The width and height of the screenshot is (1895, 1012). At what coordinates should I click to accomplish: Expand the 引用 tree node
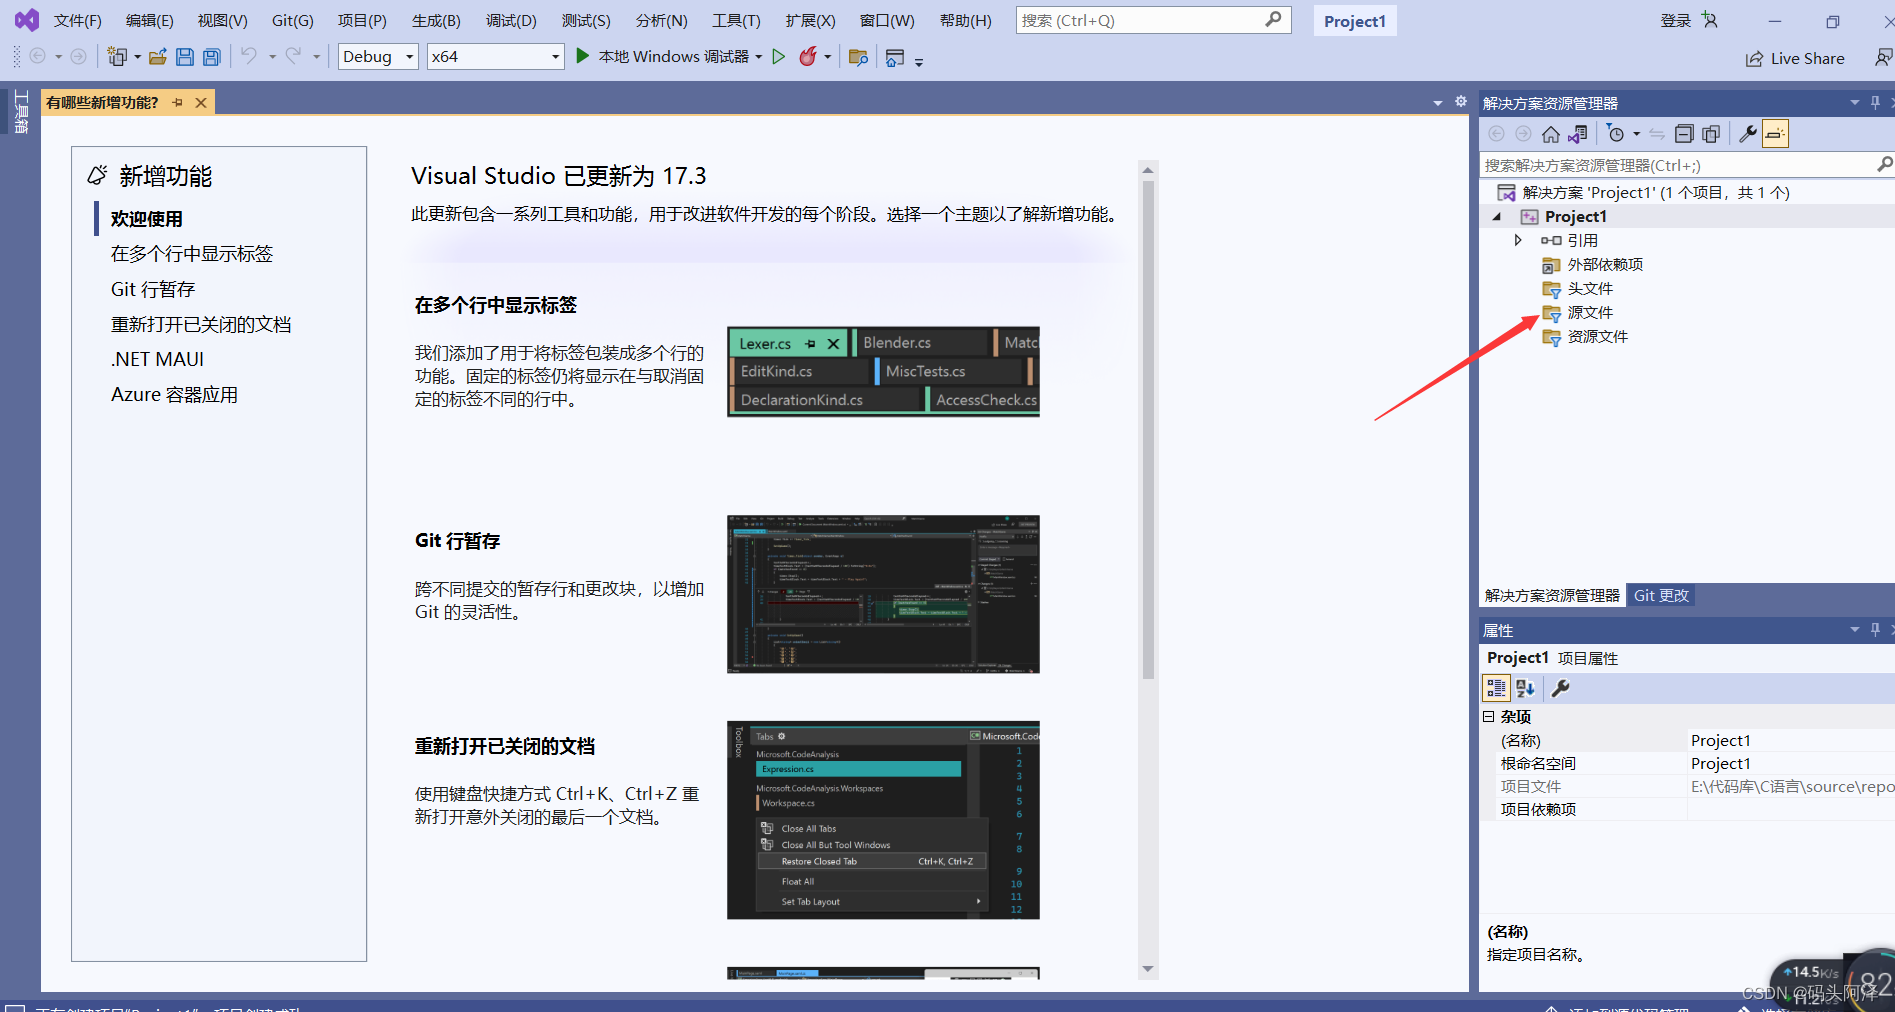pos(1518,240)
